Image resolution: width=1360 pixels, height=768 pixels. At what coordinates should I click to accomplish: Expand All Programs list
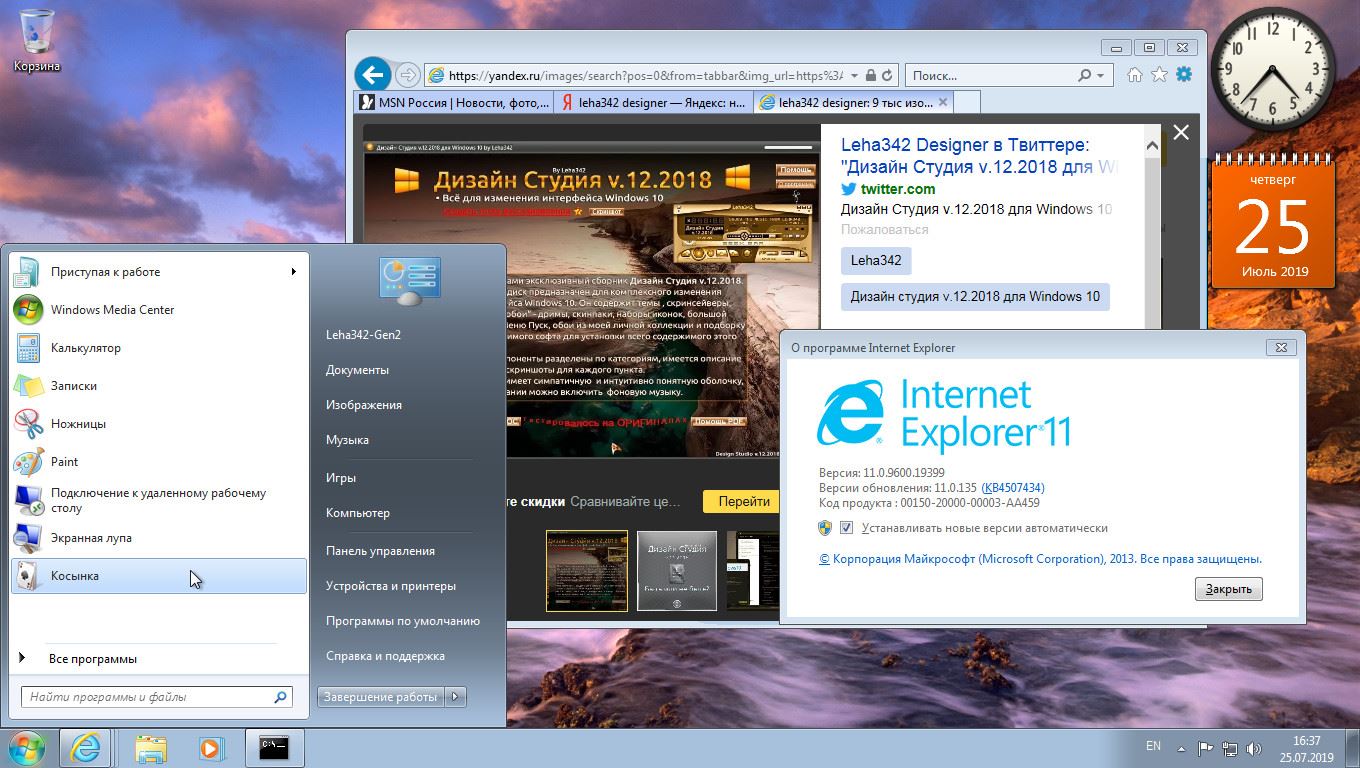click(92, 659)
